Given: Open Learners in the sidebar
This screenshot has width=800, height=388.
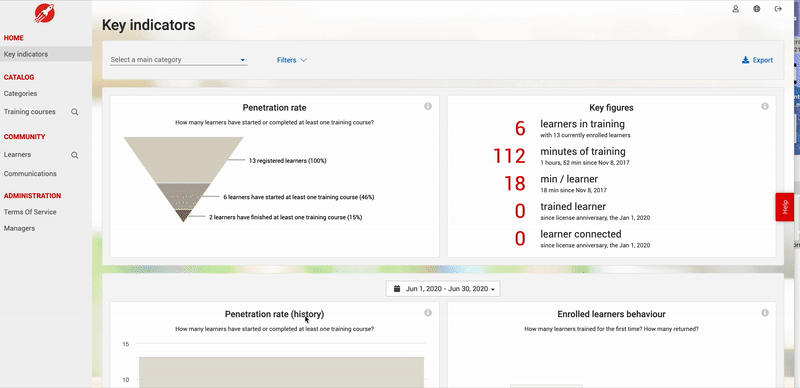Looking at the screenshot, I should coord(17,155).
